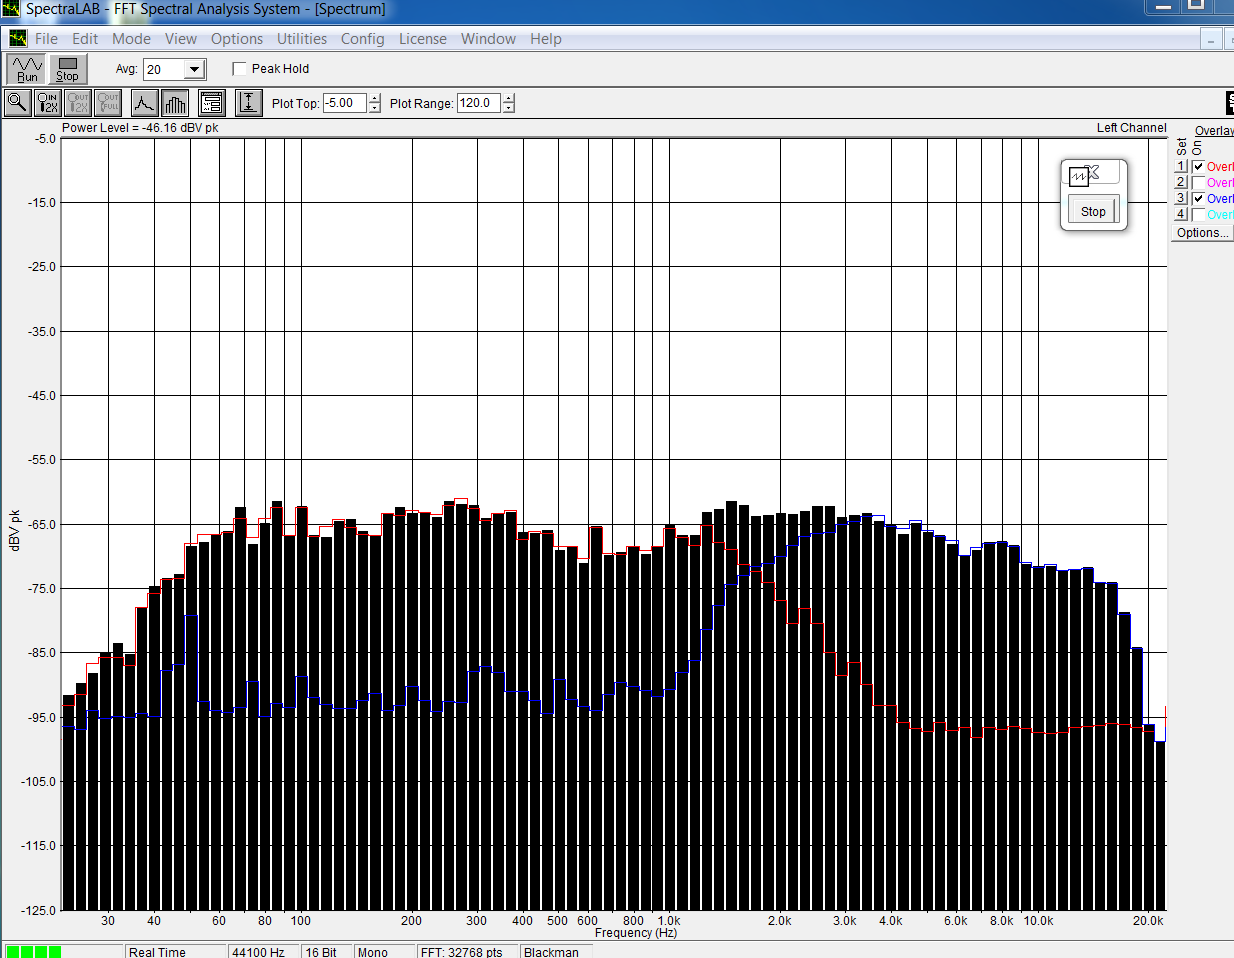Click the overlay Options... button
Viewport: 1234px width, 958px height.
click(x=1203, y=233)
